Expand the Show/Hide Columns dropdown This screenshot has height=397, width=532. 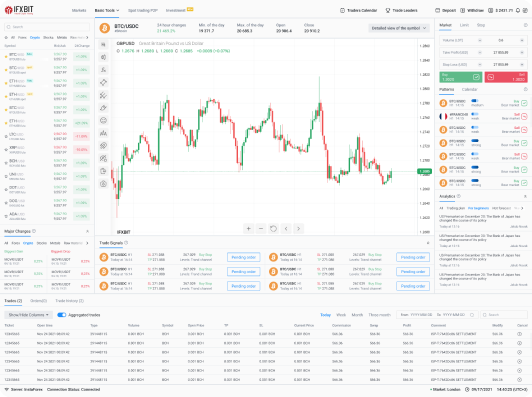pyautogui.click(x=28, y=315)
